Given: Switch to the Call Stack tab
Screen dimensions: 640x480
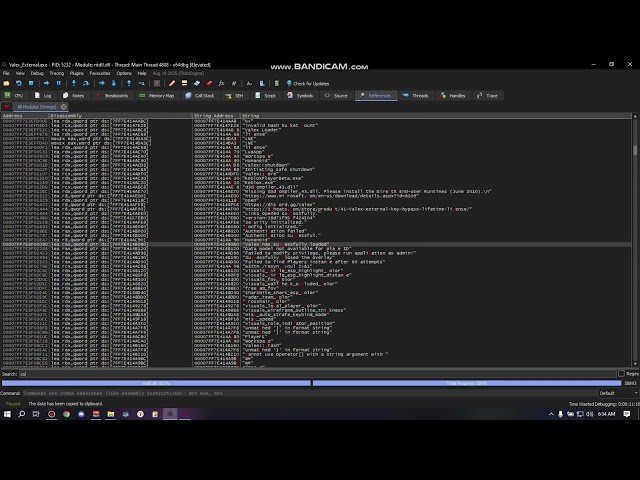Looking at the screenshot, I should click(200, 96).
